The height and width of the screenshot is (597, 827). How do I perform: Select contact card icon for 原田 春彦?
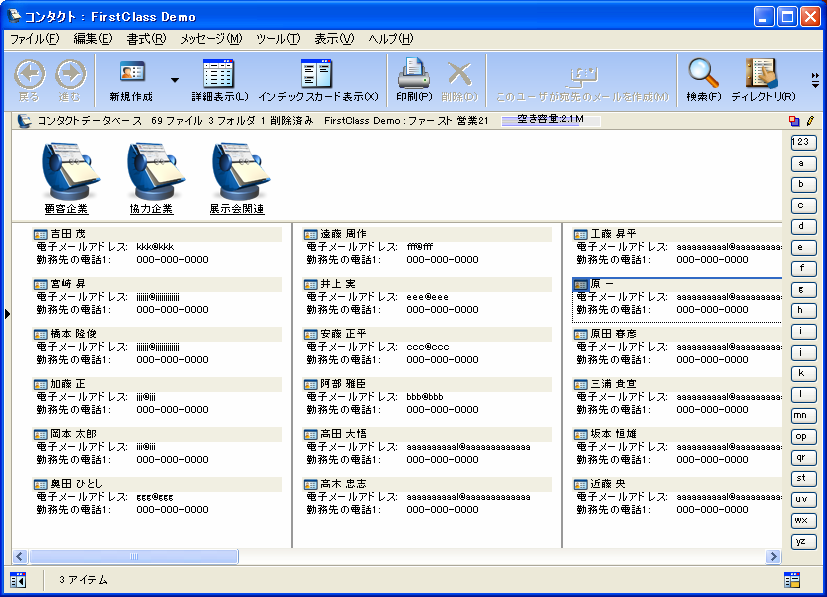(x=581, y=334)
